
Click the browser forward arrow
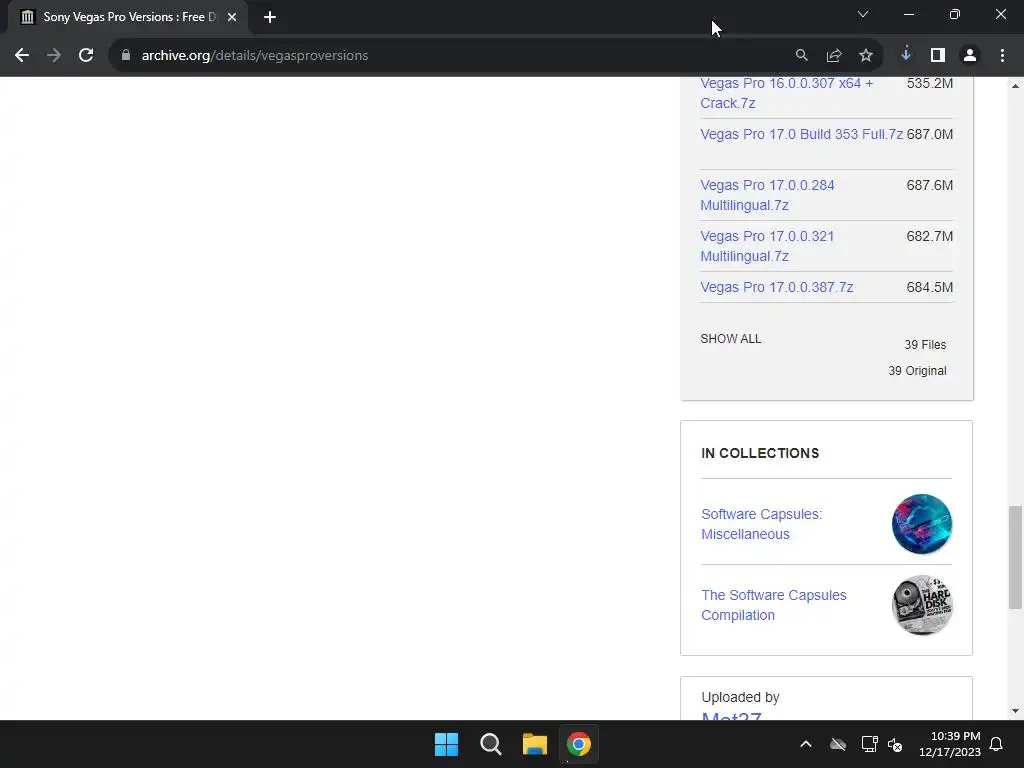point(54,56)
